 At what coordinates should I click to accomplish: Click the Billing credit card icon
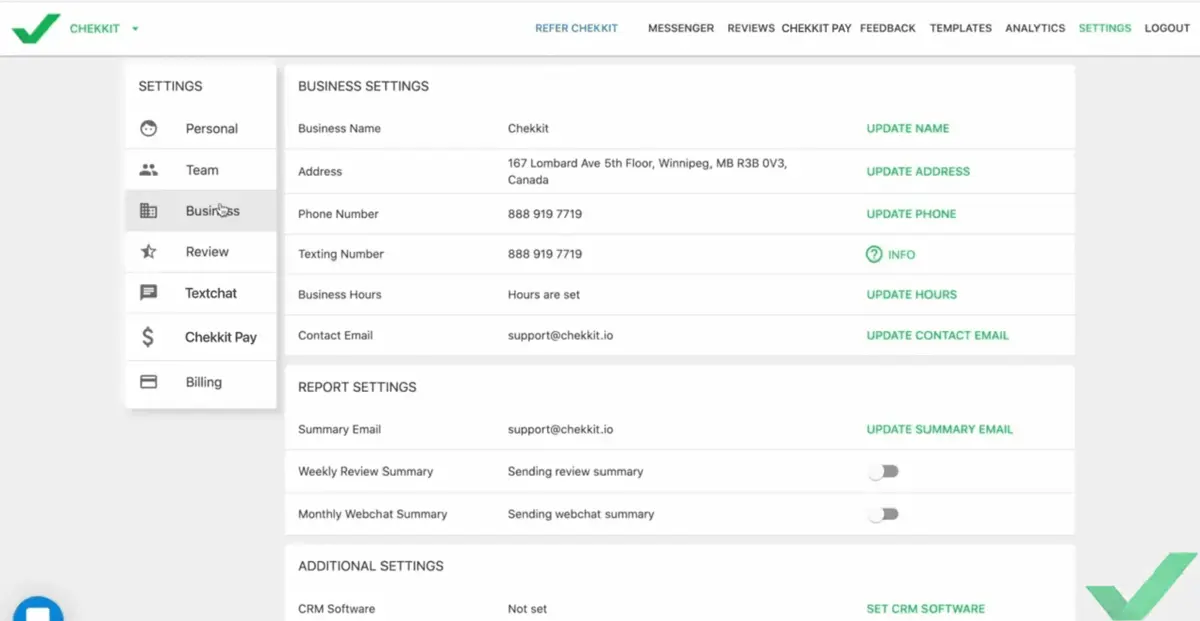tap(148, 382)
